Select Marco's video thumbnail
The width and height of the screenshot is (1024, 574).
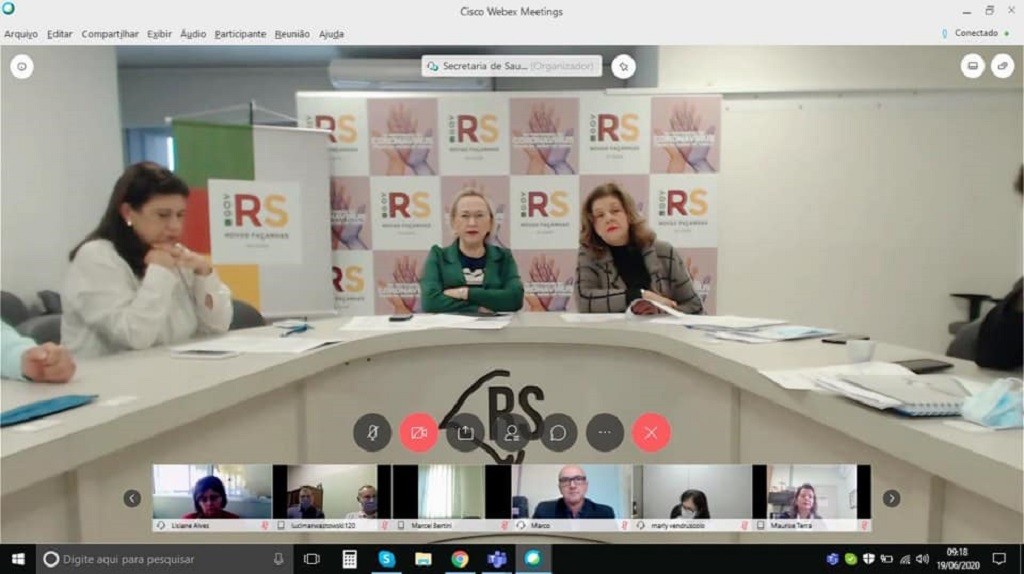click(x=572, y=492)
